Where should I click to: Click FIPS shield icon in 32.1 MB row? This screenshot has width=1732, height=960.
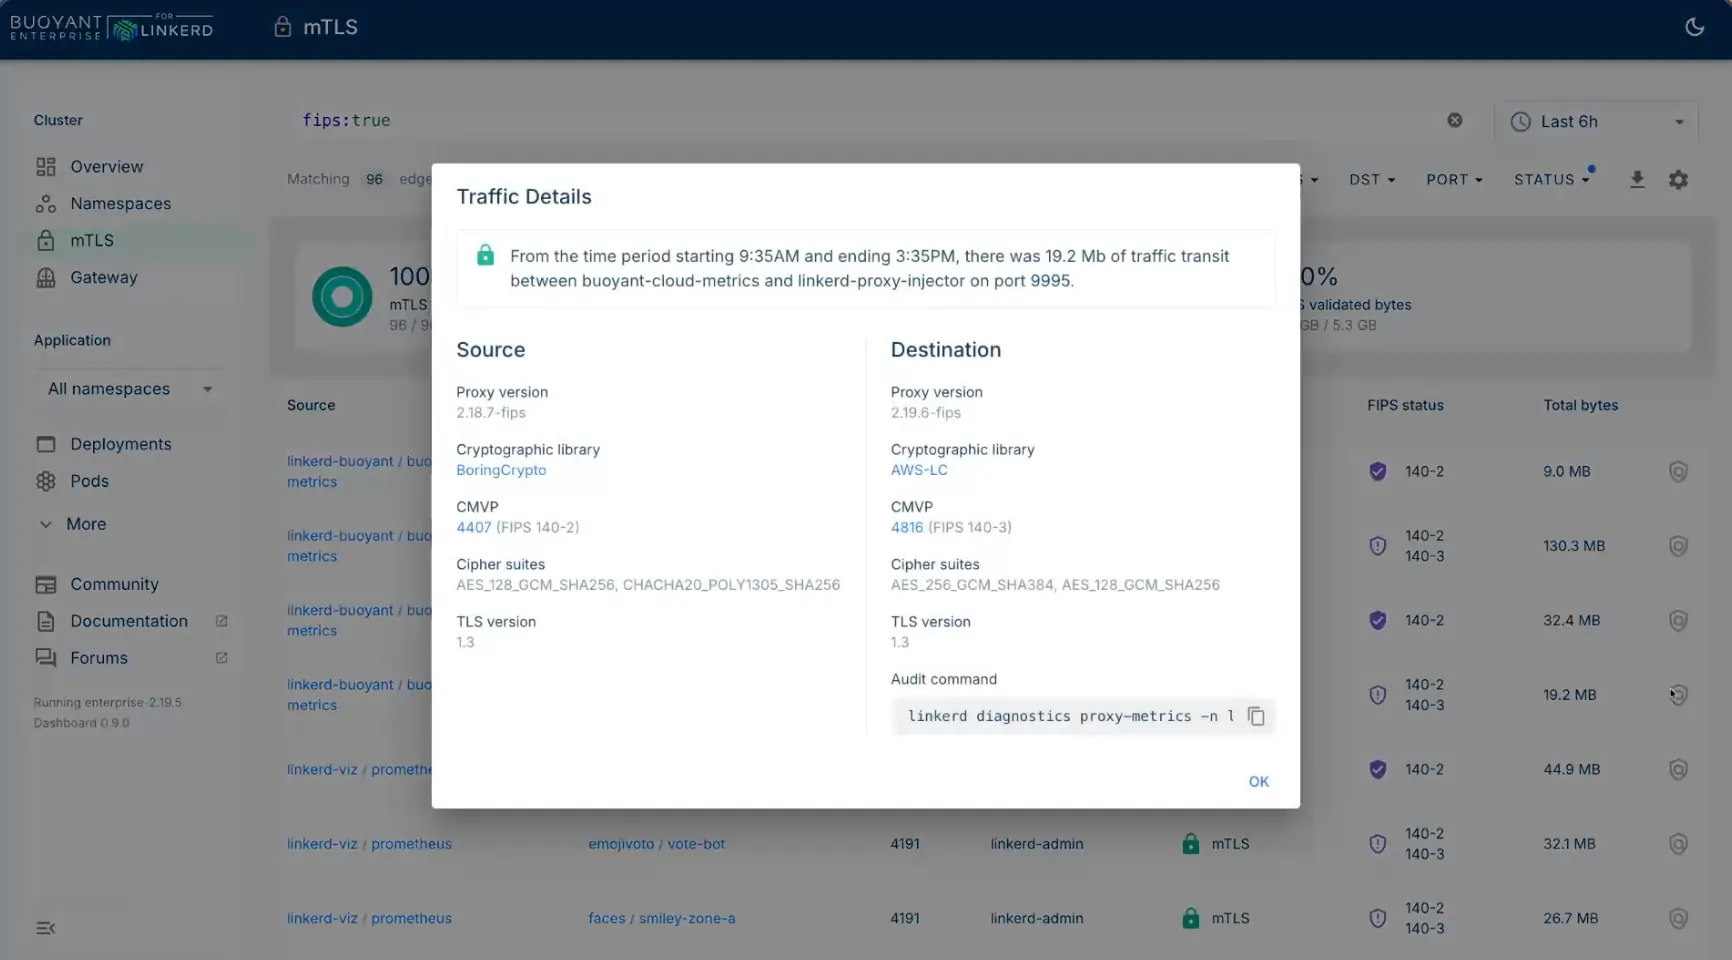coord(1377,844)
